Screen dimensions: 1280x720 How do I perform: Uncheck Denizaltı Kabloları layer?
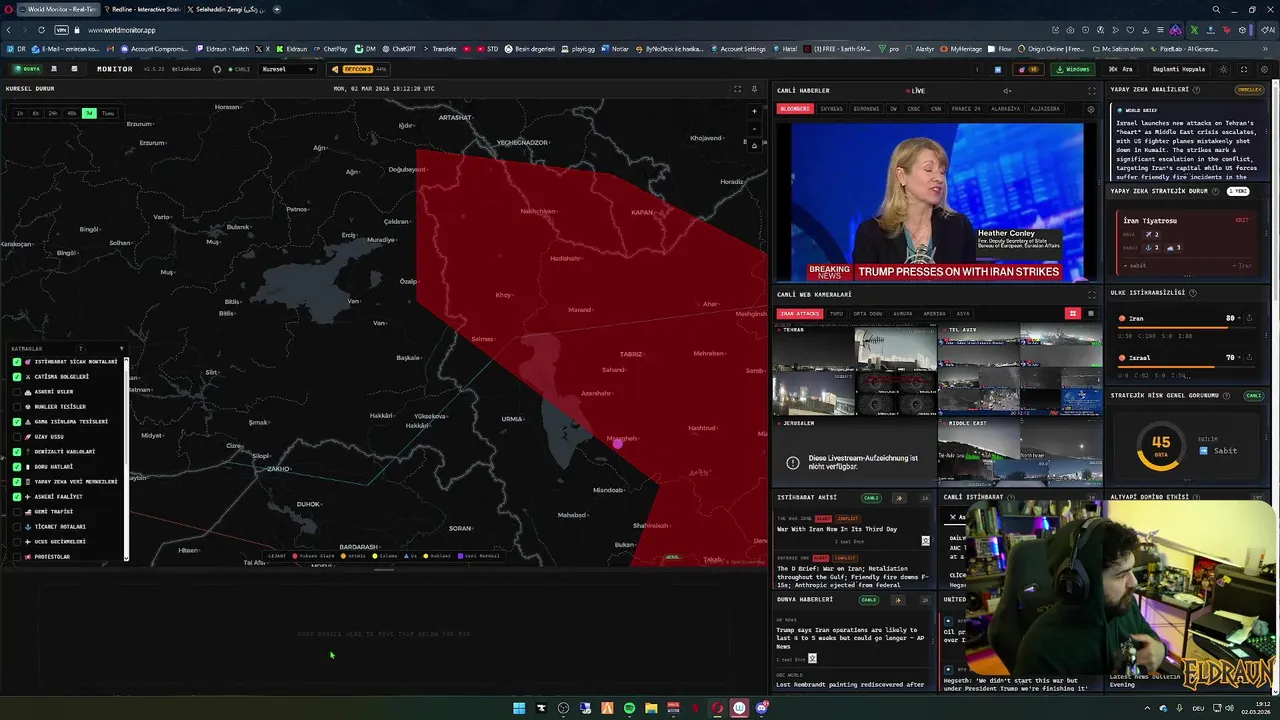click(17, 452)
